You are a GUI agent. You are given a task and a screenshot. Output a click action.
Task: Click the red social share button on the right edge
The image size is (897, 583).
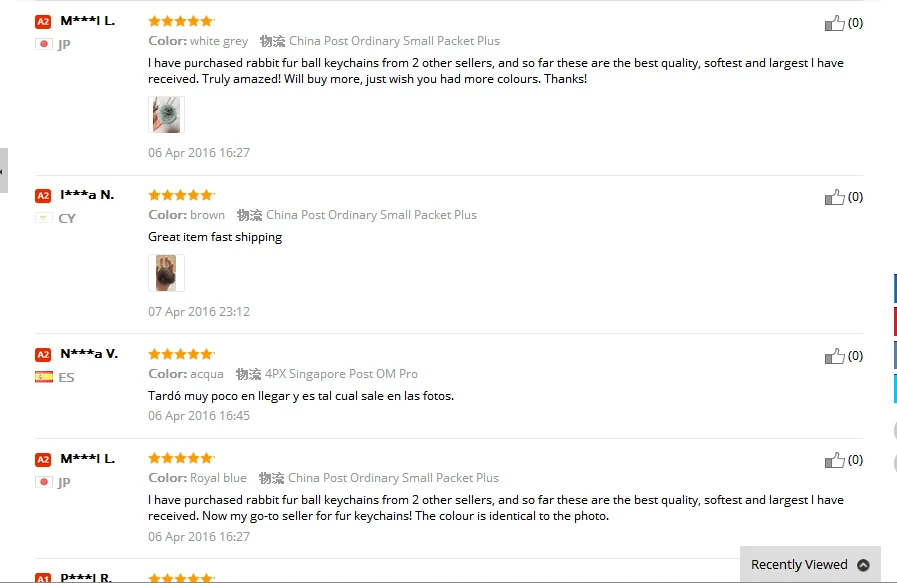pos(894,321)
